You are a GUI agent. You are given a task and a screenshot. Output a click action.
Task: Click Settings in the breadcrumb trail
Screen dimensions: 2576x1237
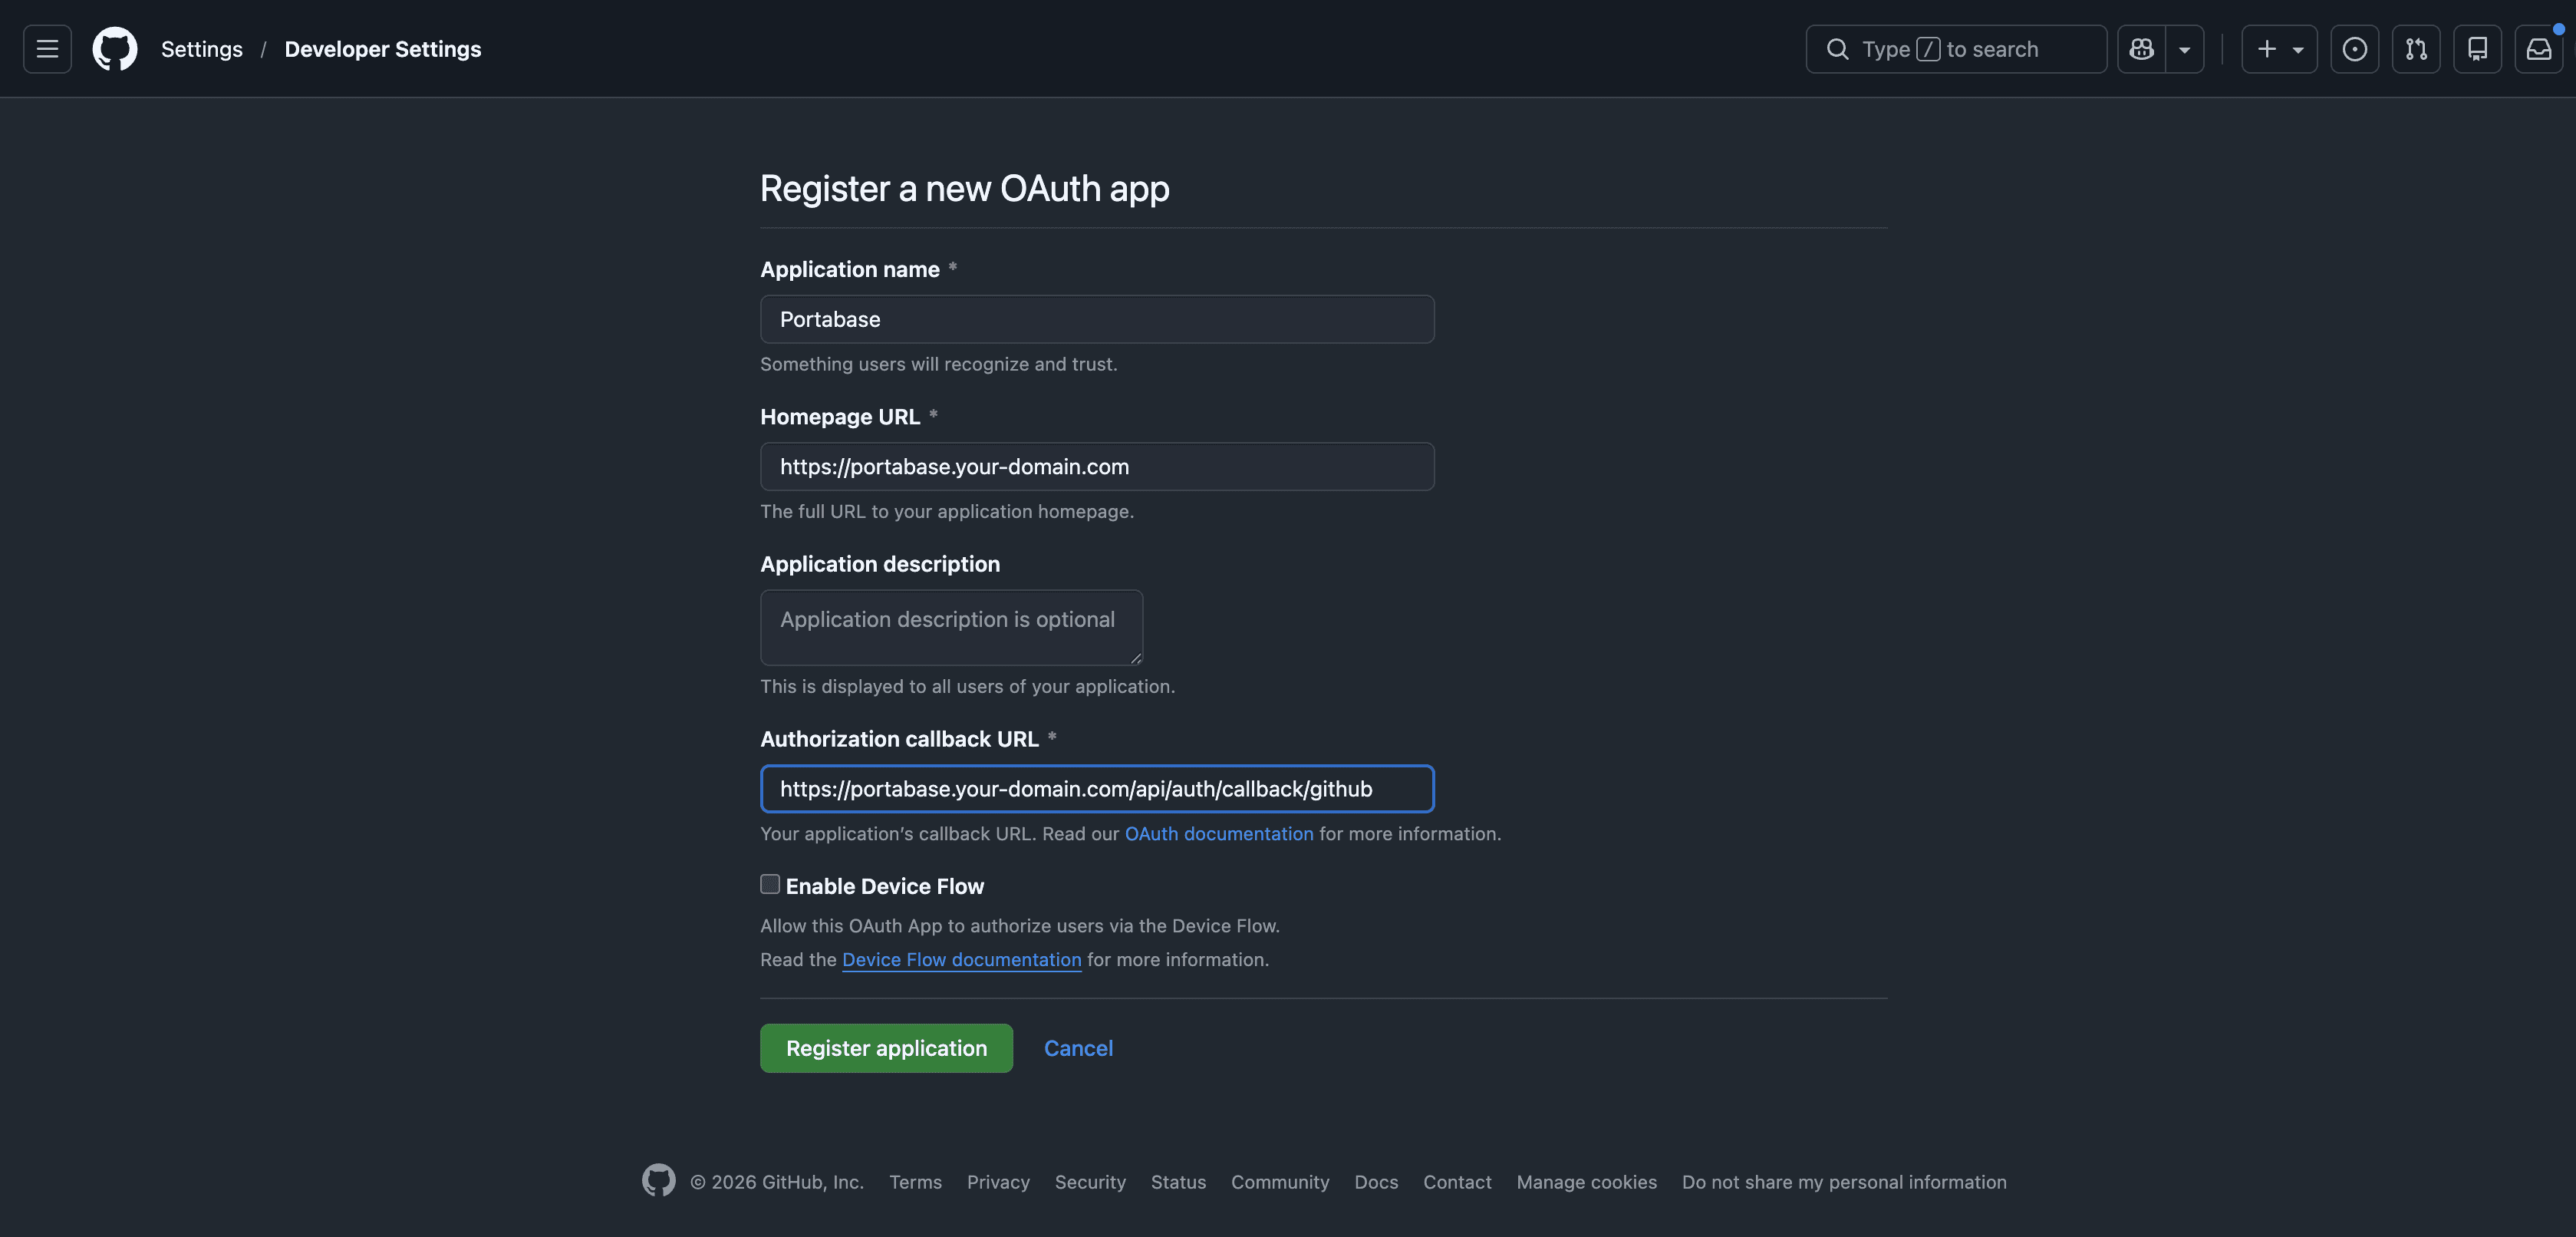[x=201, y=48]
